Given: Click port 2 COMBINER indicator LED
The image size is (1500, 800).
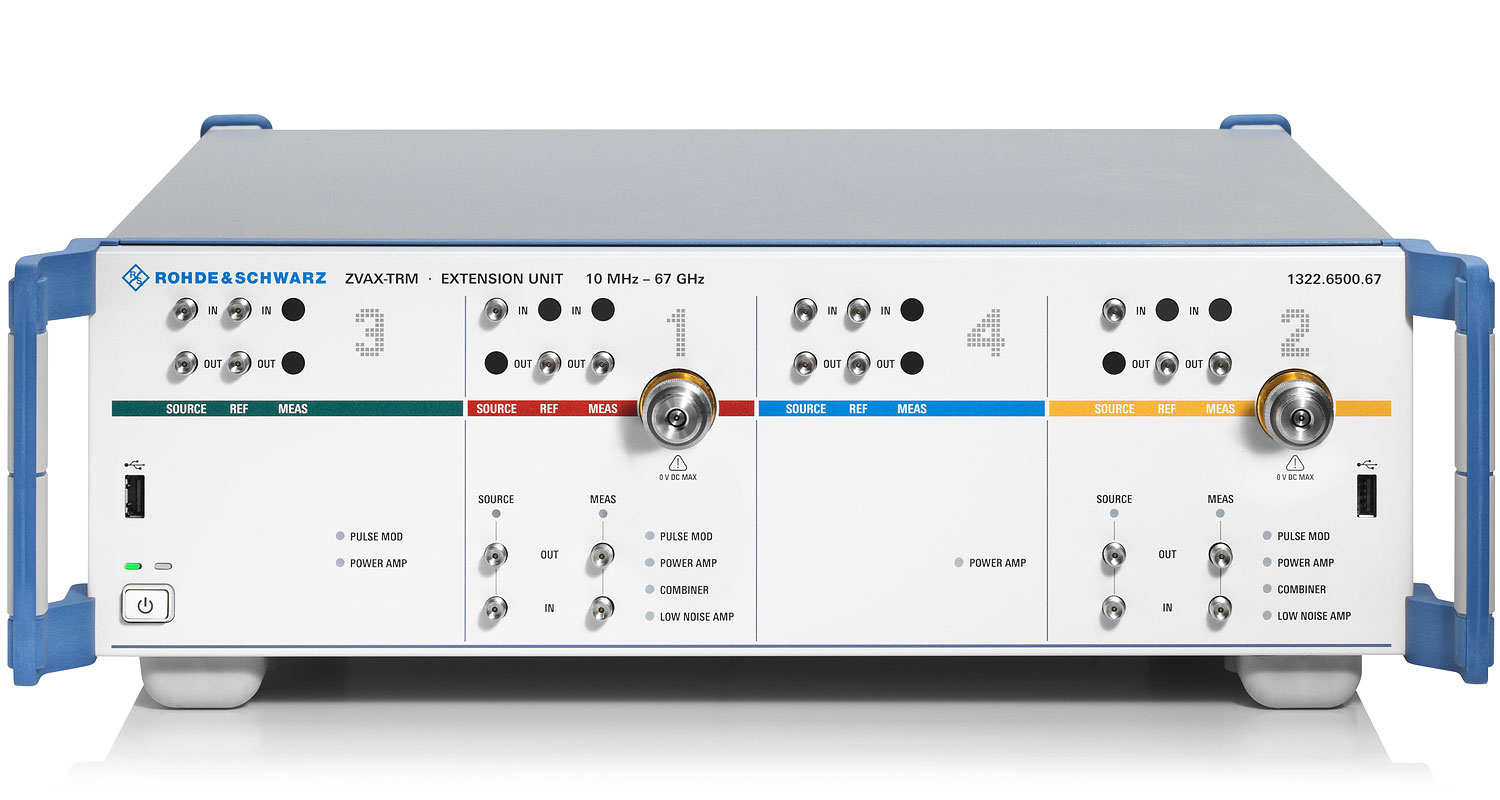Looking at the screenshot, I should pos(1268,590).
